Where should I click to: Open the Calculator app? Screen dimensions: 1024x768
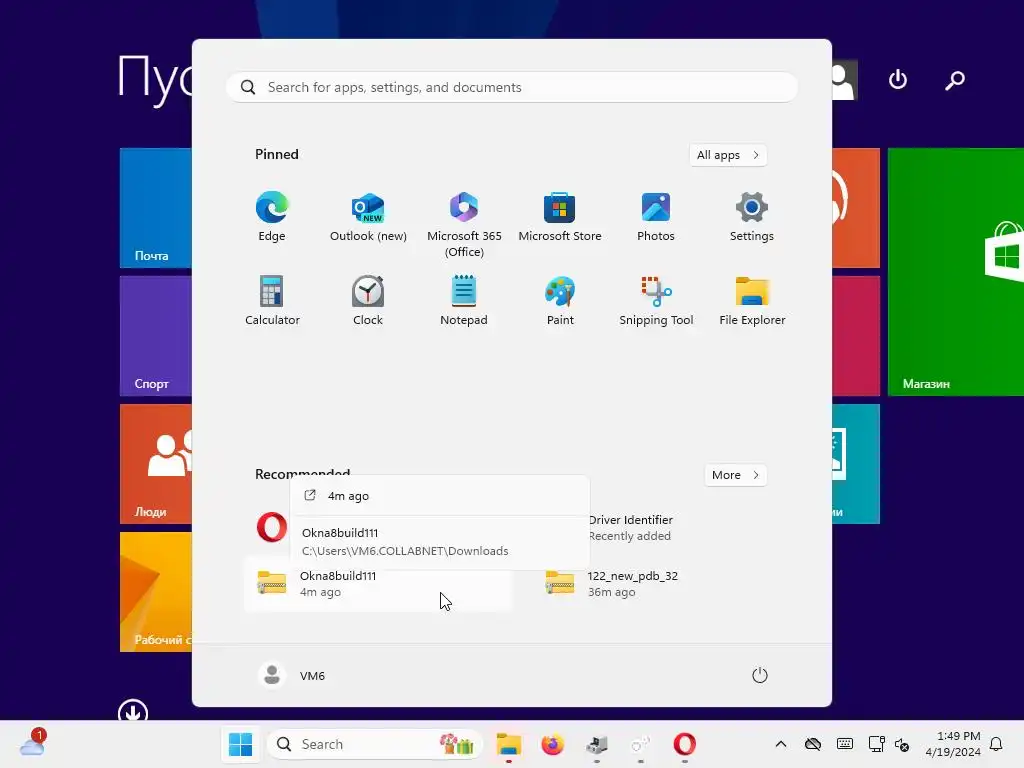[272, 301]
